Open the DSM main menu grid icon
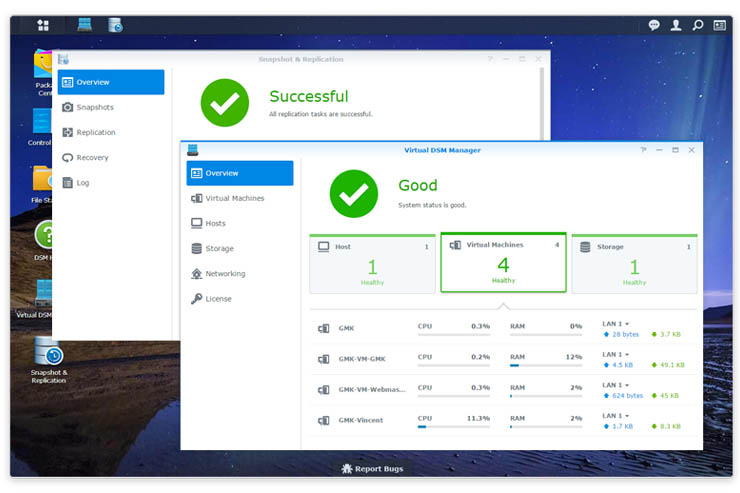 coord(43,25)
